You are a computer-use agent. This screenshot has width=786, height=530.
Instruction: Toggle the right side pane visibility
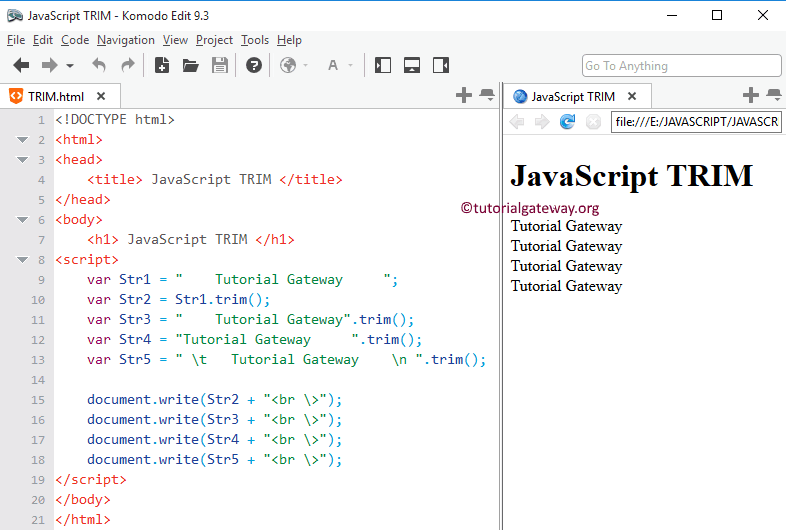click(x=441, y=66)
